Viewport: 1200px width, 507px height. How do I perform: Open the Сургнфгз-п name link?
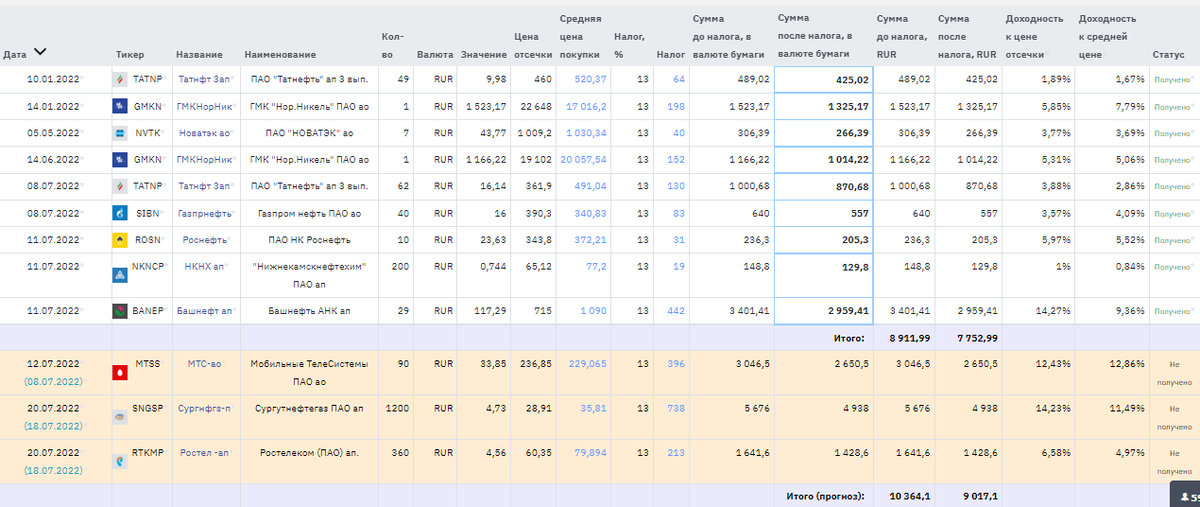coord(205,407)
